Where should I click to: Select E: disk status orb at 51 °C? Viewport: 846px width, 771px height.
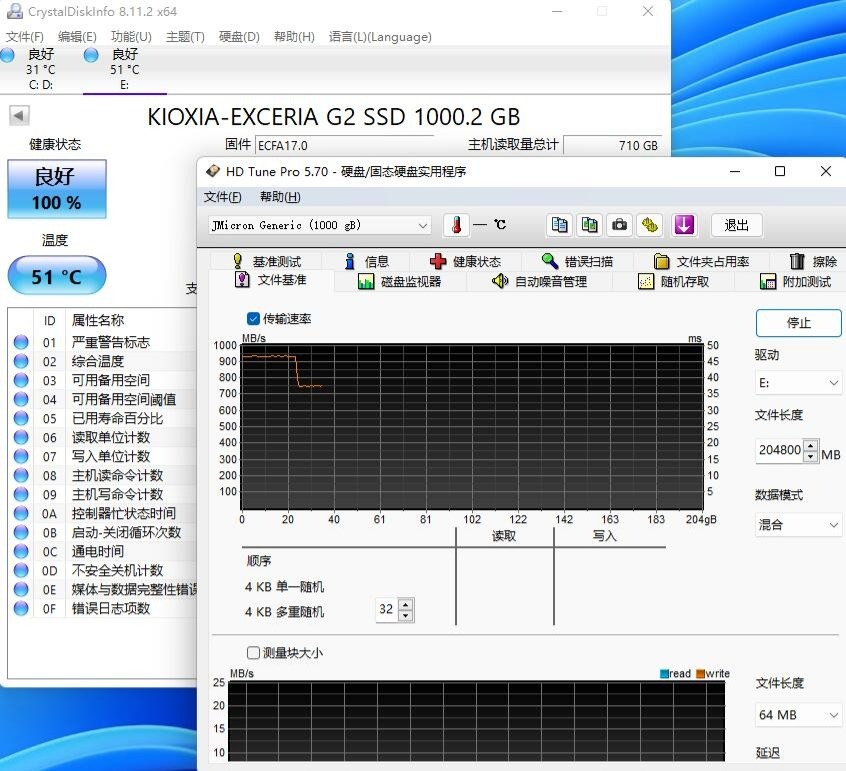click(91, 55)
